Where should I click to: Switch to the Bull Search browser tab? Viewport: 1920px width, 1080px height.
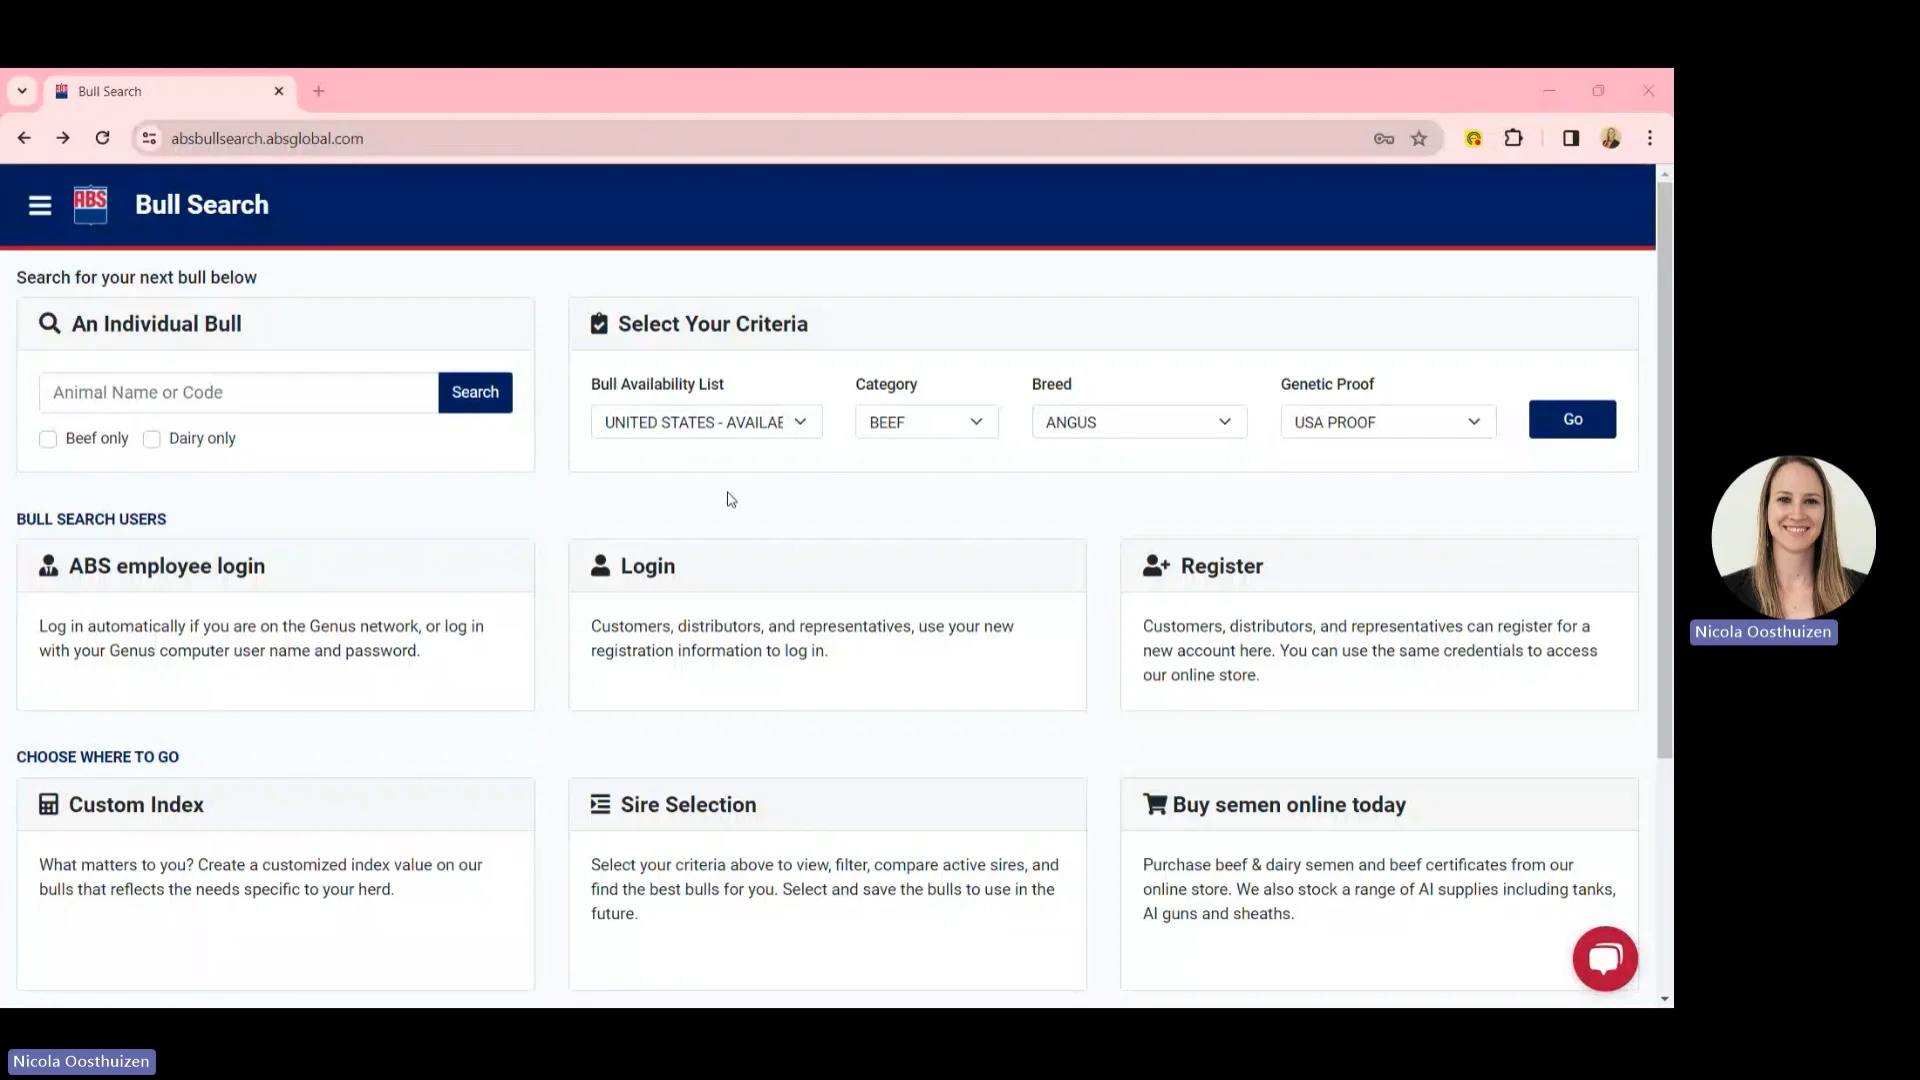coord(150,91)
